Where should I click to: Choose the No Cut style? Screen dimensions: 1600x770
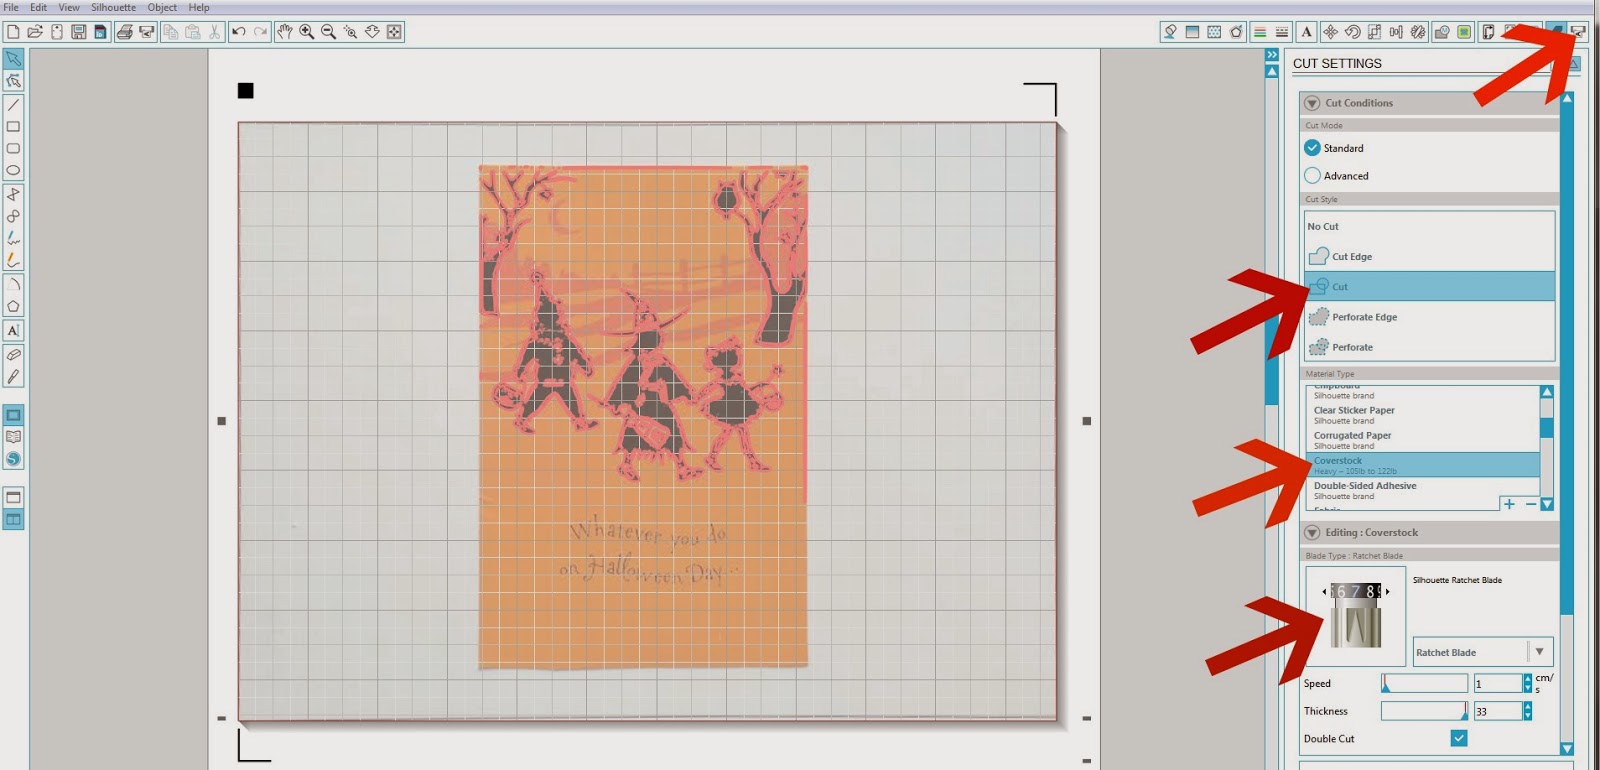pyautogui.click(x=1430, y=227)
